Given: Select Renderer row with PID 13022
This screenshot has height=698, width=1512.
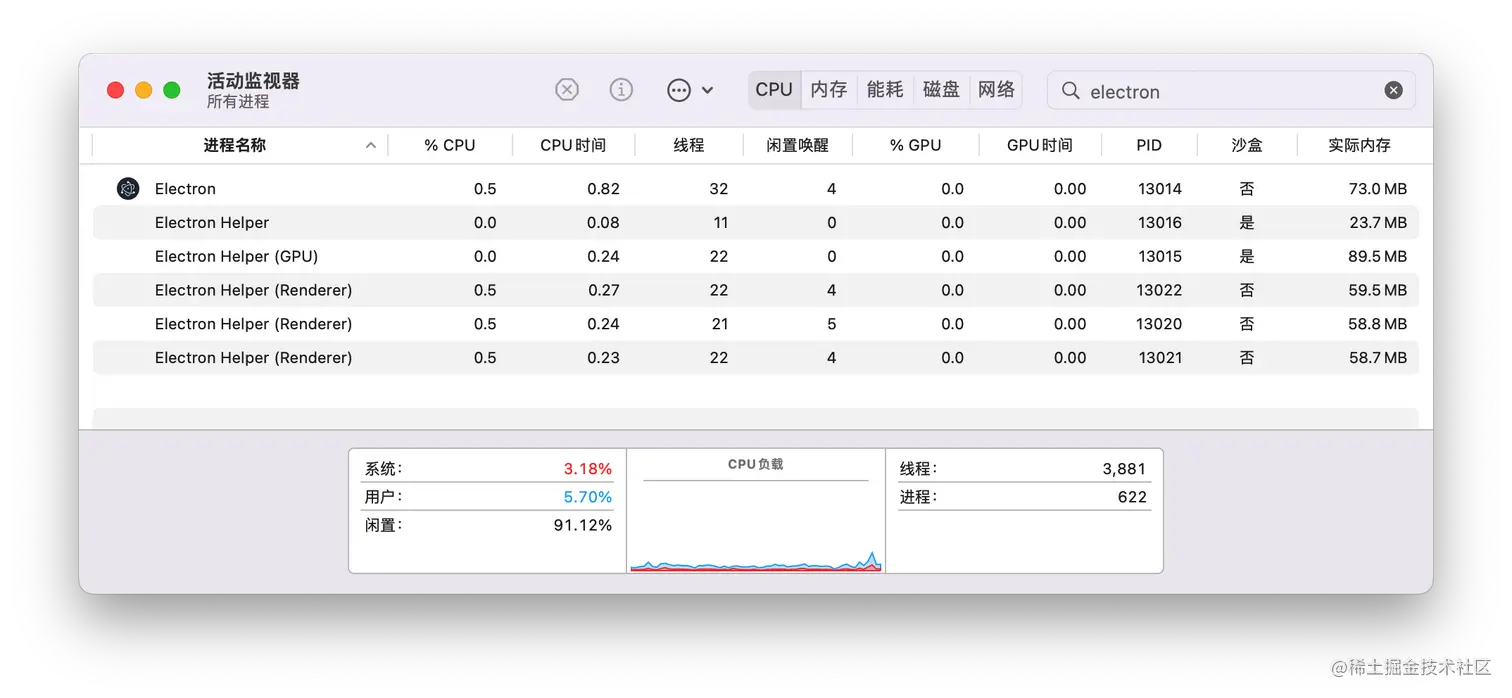Looking at the screenshot, I should [x=756, y=290].
